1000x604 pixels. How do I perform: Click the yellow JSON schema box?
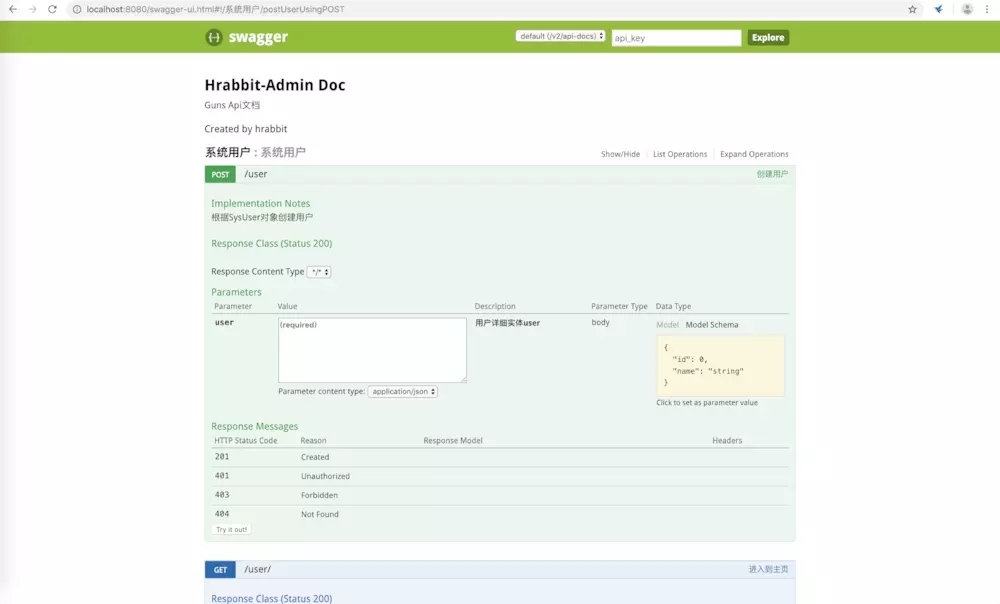click(721, 365)
